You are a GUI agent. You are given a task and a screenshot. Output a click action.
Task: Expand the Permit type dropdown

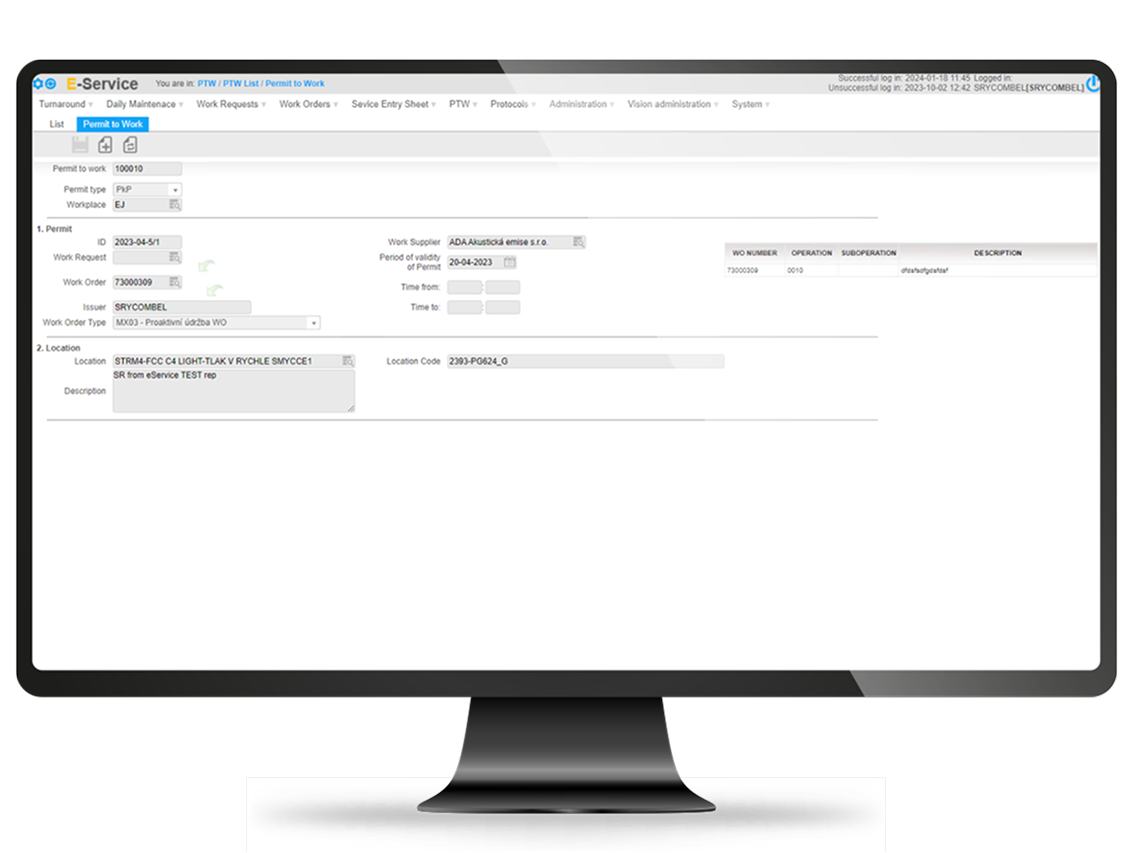175,189
